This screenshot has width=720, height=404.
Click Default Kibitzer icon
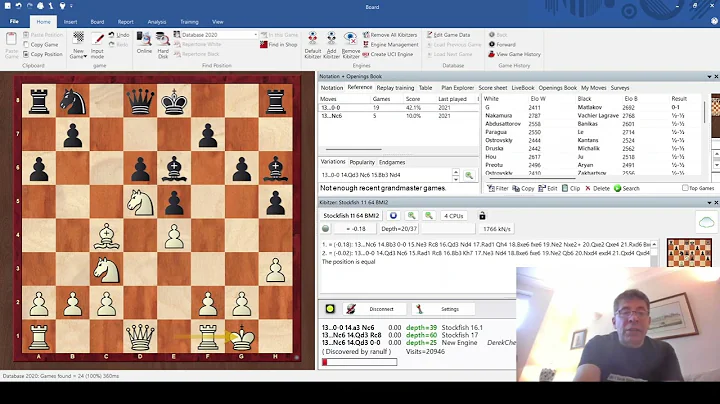313,45
